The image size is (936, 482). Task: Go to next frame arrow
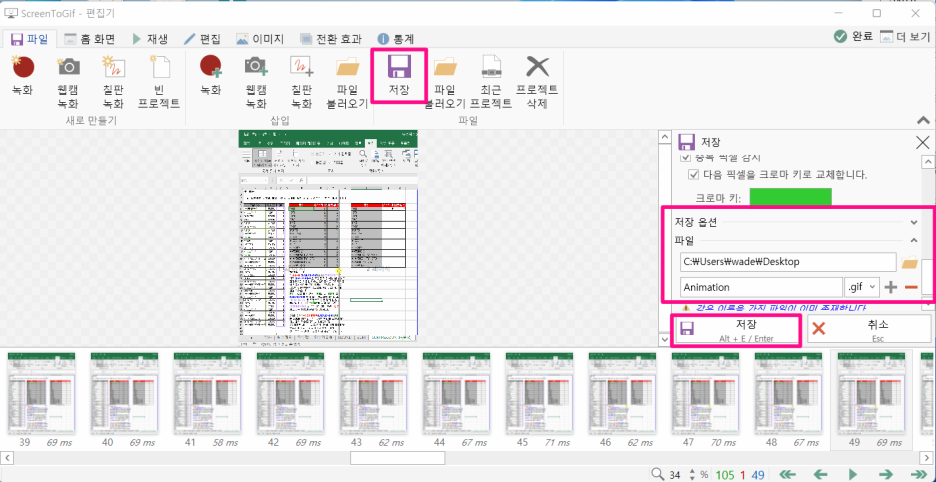885,474
